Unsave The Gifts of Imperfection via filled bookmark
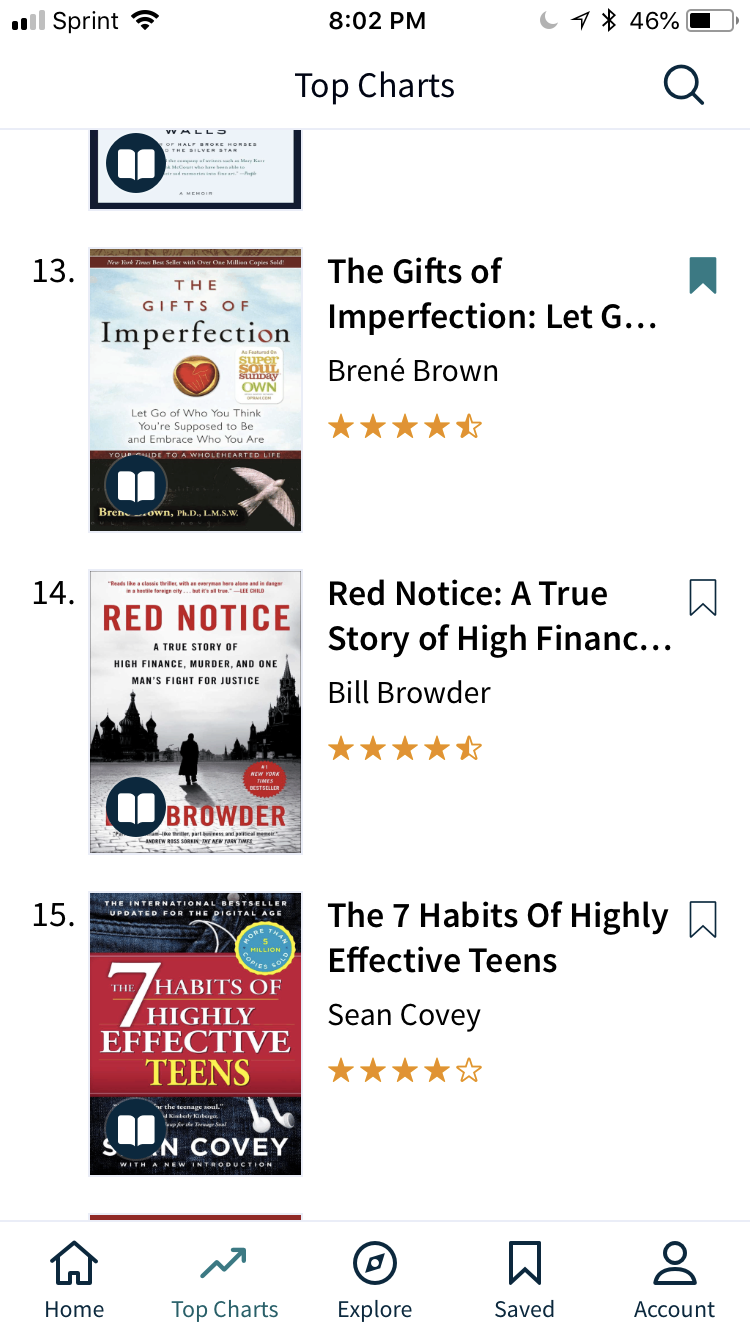 point(704,273)
